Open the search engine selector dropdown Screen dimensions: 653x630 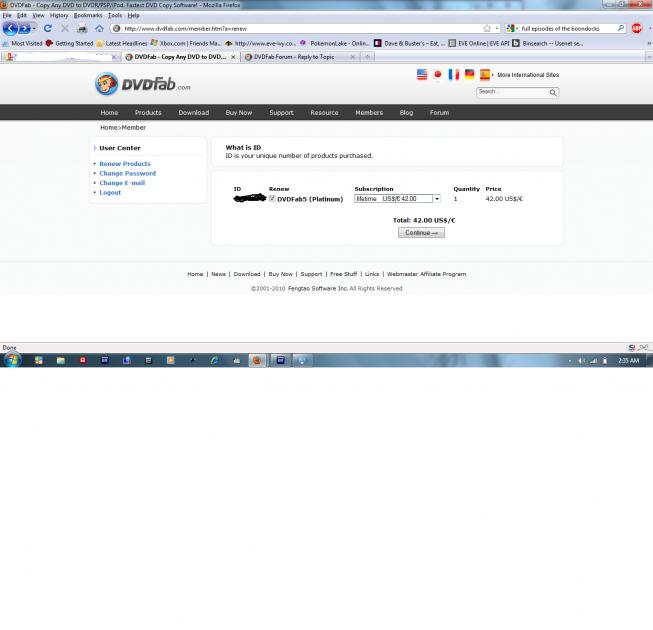point(512,28)
